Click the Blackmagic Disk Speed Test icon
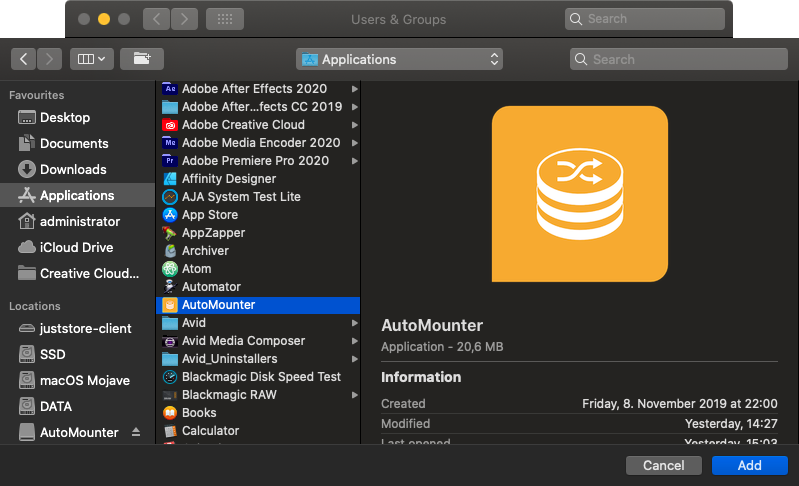Screen dimensions: 799x486 point(170,377)
